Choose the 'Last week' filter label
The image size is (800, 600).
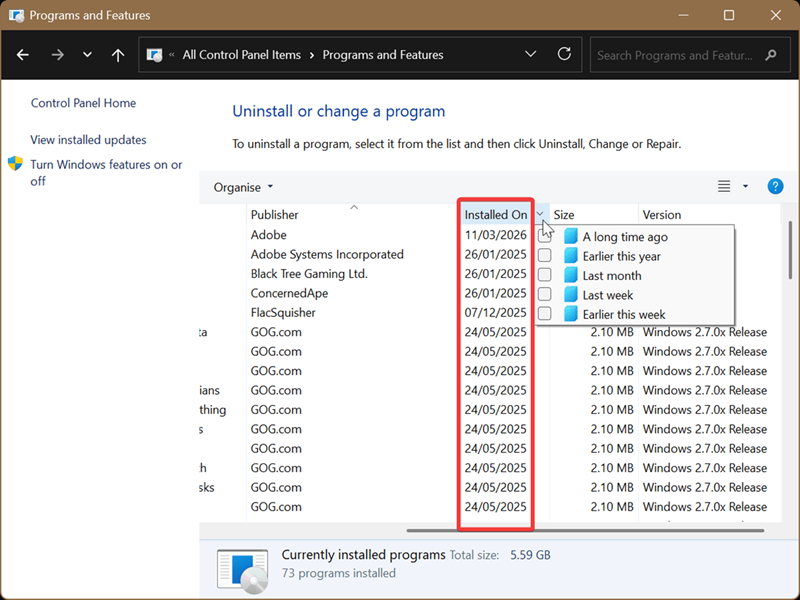tap(608, 295)
